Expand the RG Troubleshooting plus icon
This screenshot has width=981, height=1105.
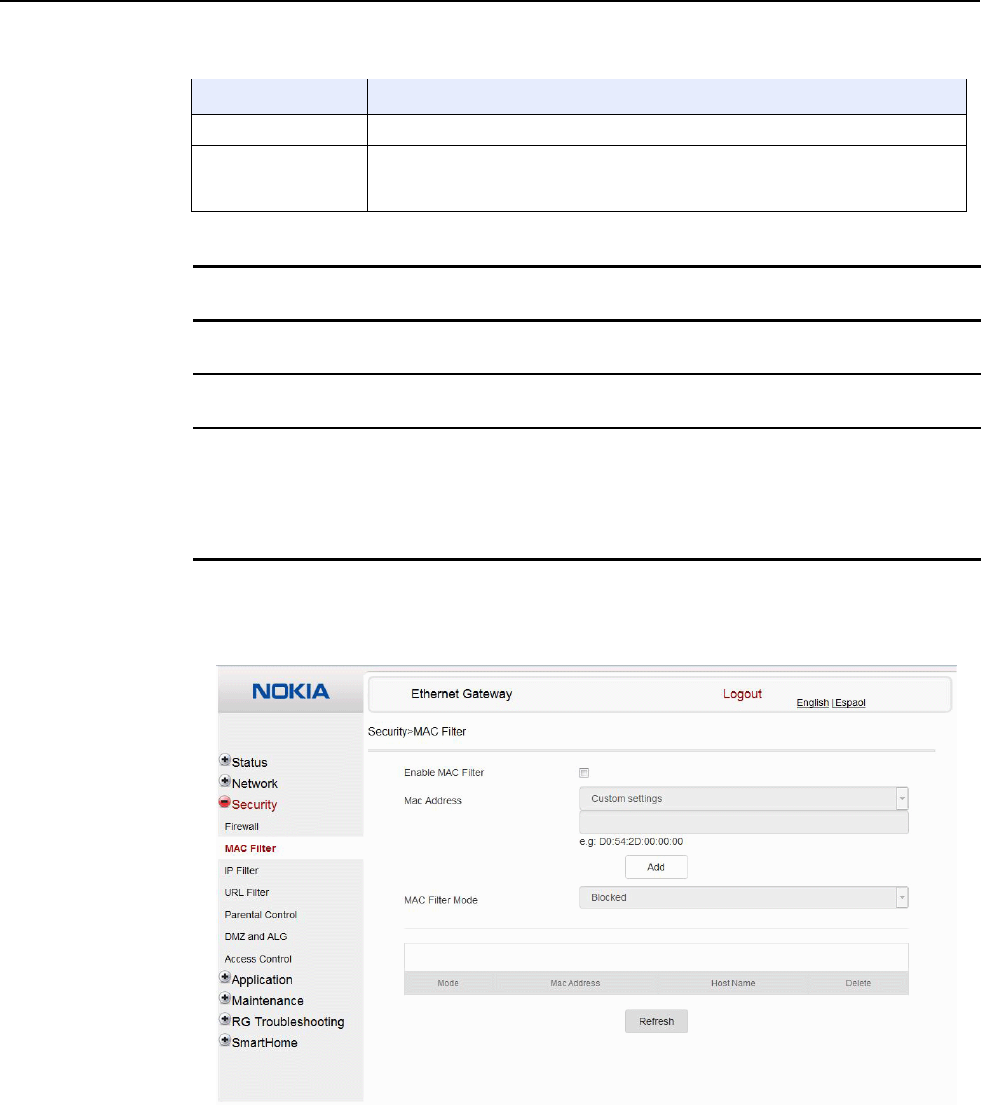(225, 1019)
